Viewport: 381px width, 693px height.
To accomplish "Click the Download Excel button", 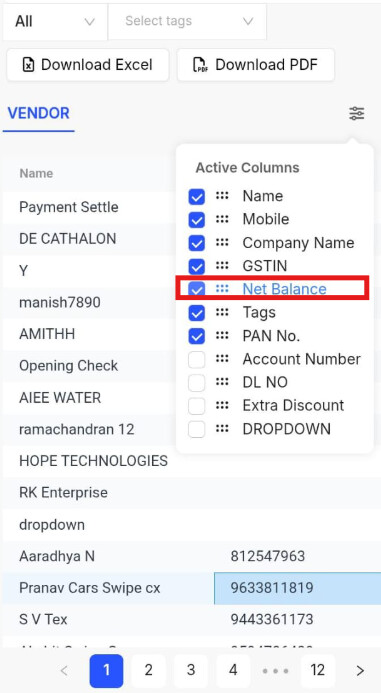I will coord(88,65).
